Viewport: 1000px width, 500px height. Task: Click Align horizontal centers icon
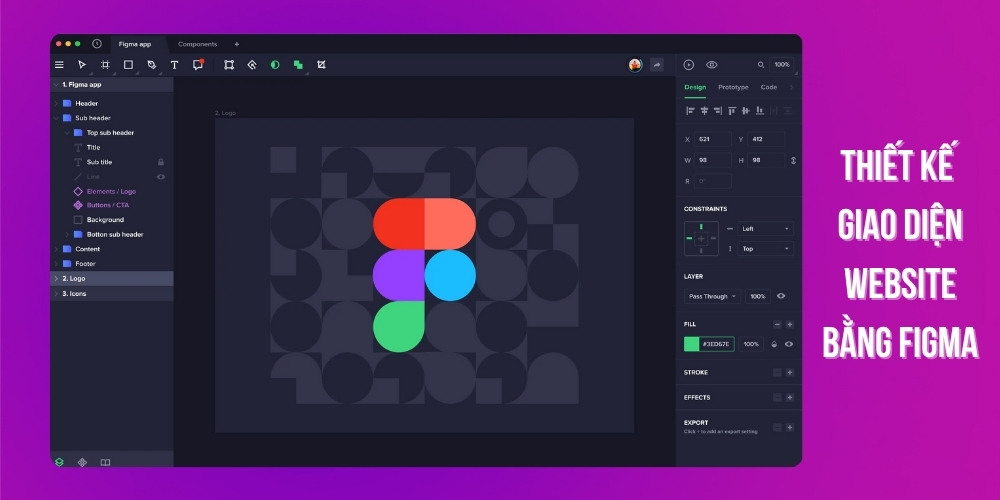pos(704,111)
